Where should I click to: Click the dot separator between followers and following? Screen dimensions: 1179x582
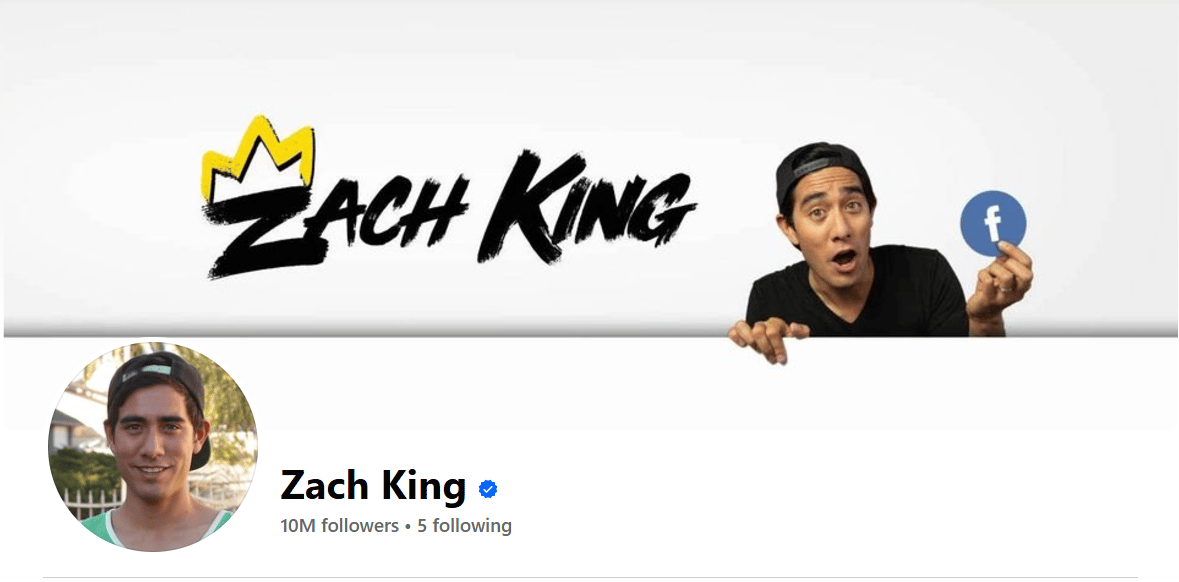click(408, 527)
